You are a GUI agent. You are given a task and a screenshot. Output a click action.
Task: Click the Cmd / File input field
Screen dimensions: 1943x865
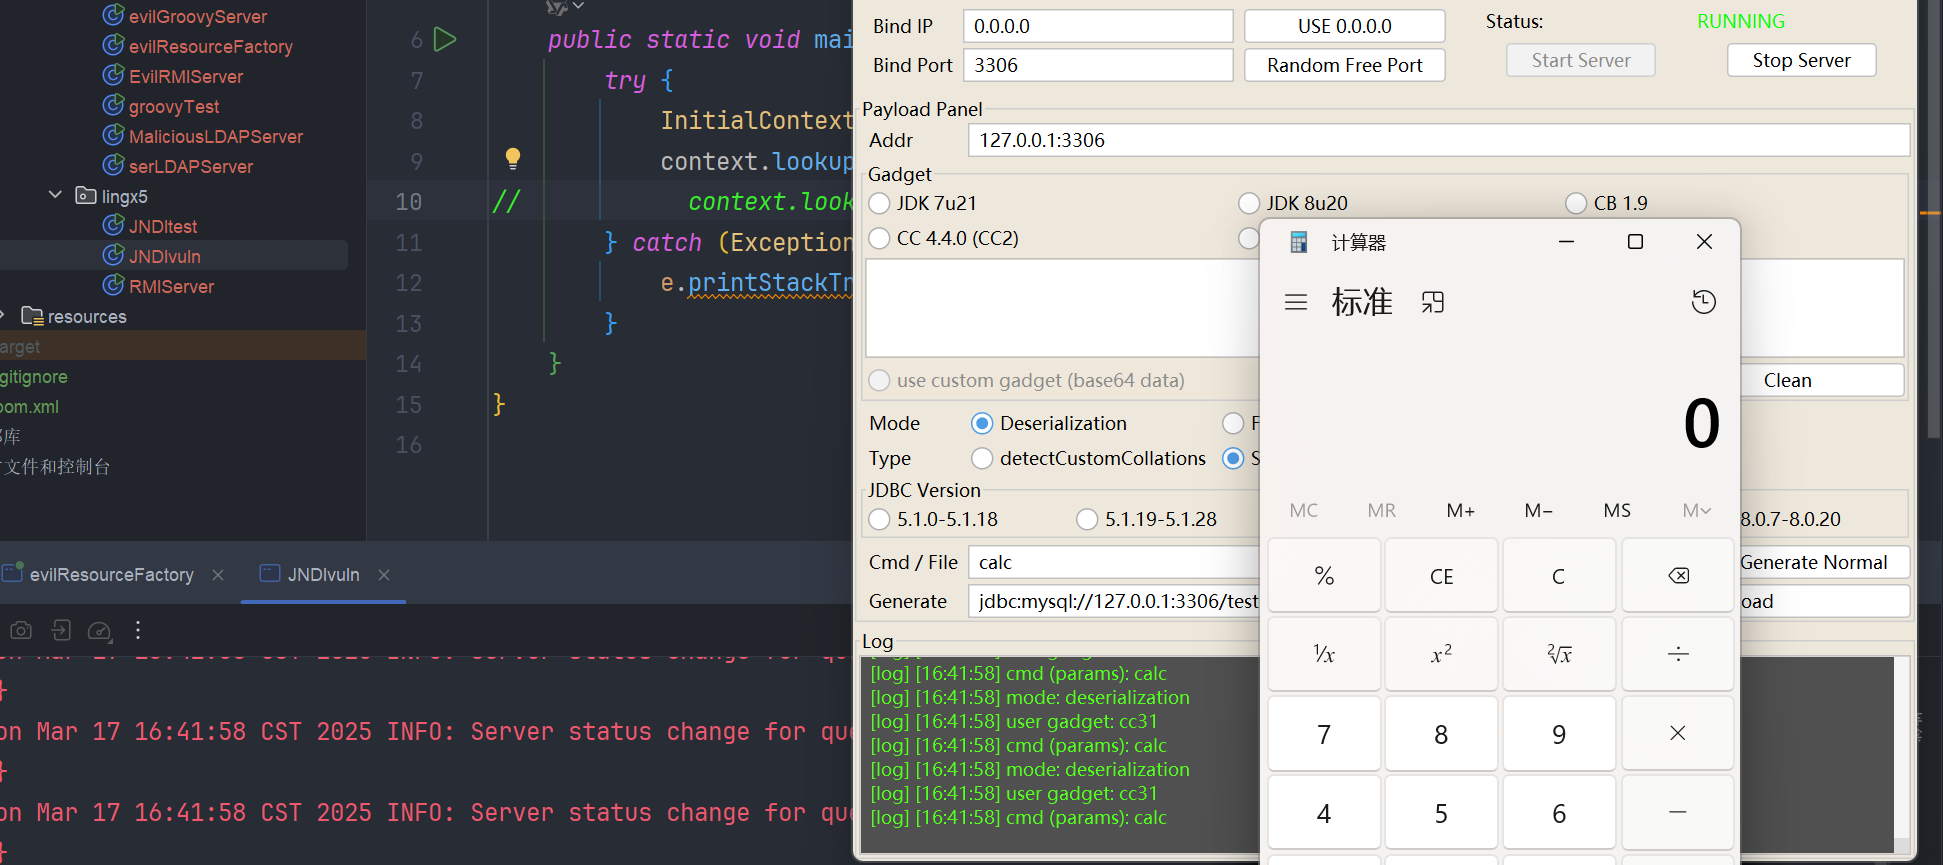click(1113, 562)
